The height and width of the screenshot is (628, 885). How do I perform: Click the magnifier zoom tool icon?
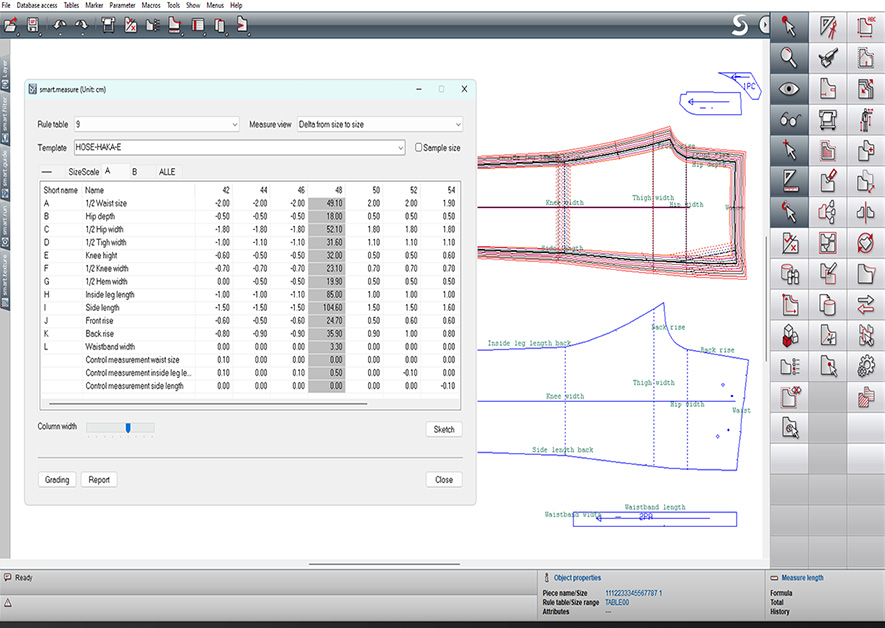(x=790, y=57)
